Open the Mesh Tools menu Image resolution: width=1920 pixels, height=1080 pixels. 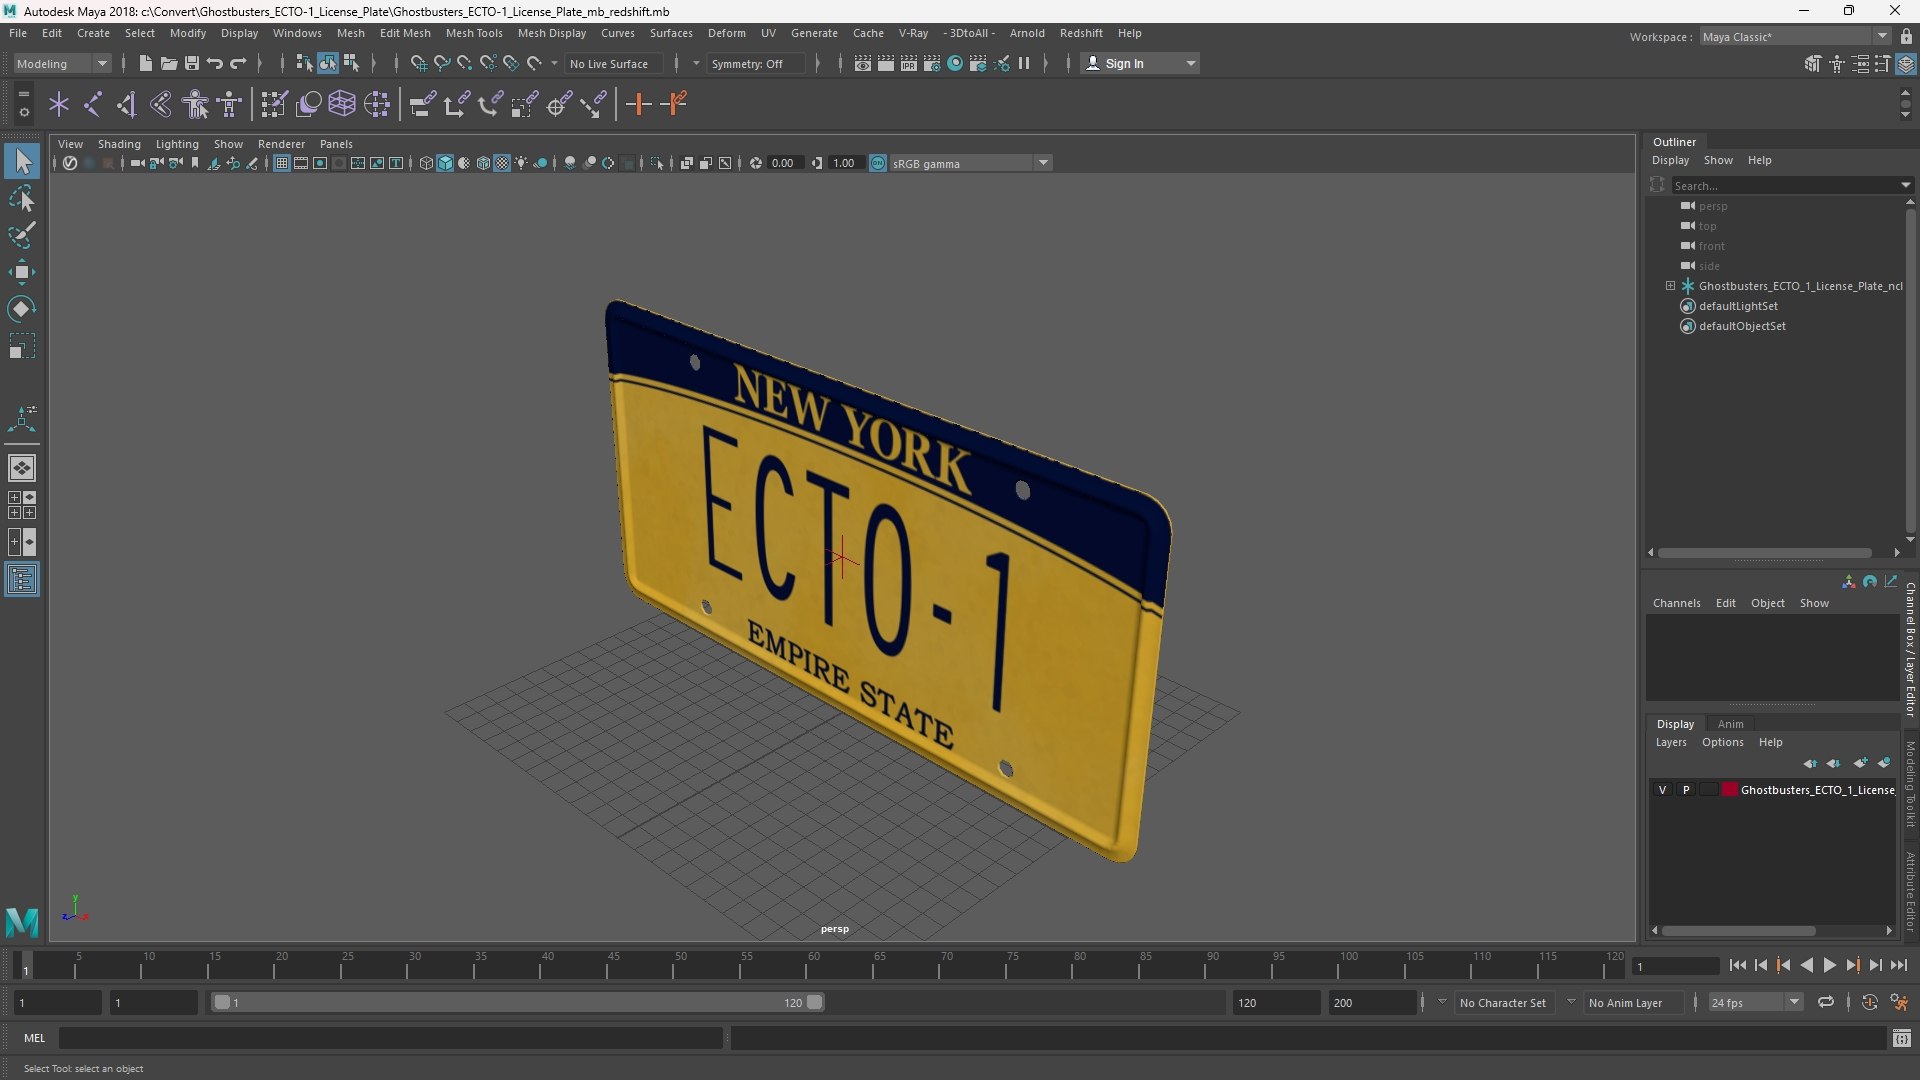[474, 33]
